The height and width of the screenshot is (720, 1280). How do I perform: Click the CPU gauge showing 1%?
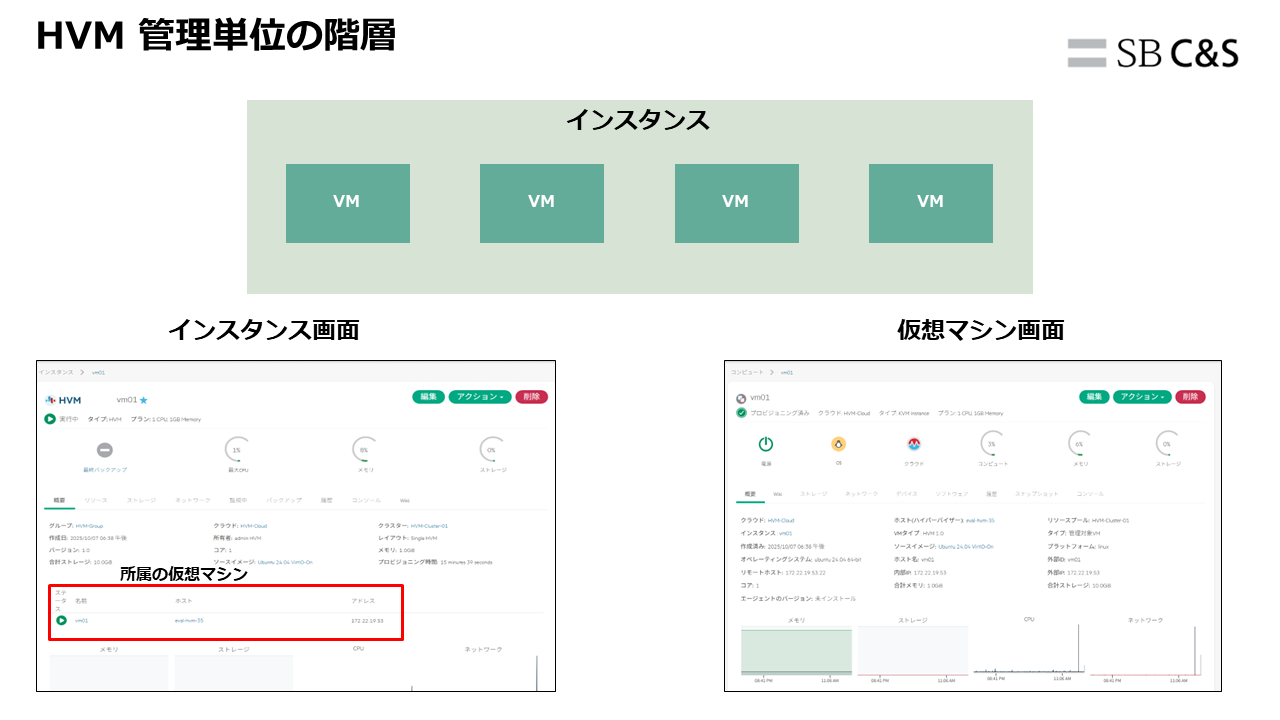click(x=234, y=448)
